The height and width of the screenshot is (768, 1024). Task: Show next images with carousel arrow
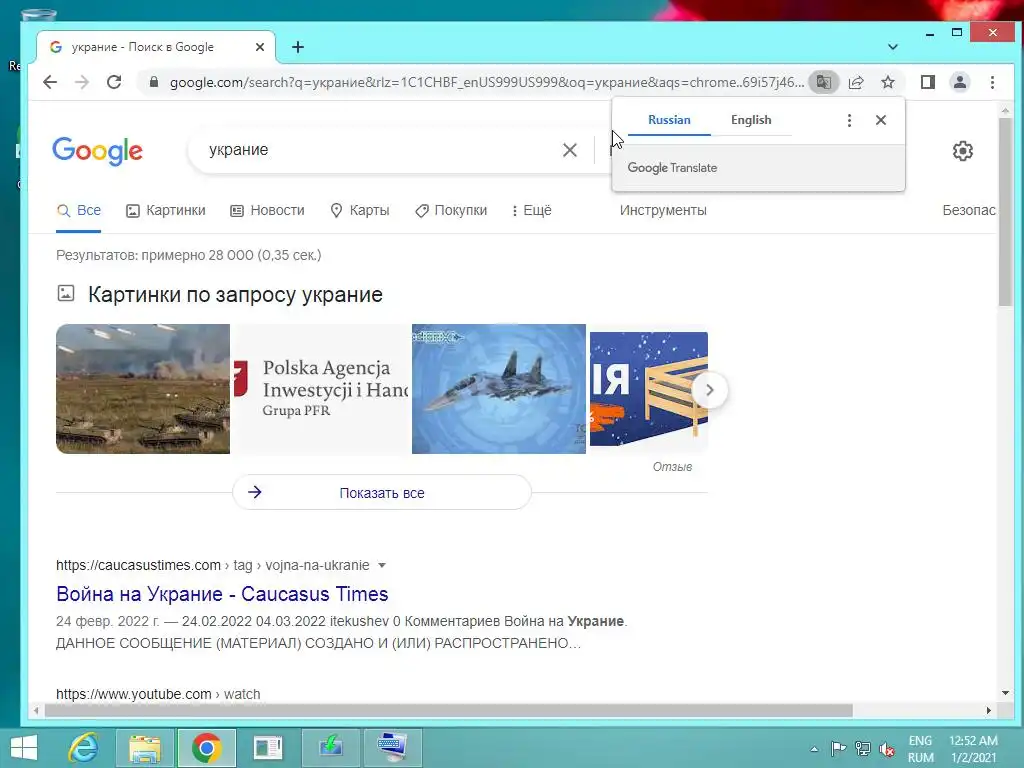(x=709, y=390)
